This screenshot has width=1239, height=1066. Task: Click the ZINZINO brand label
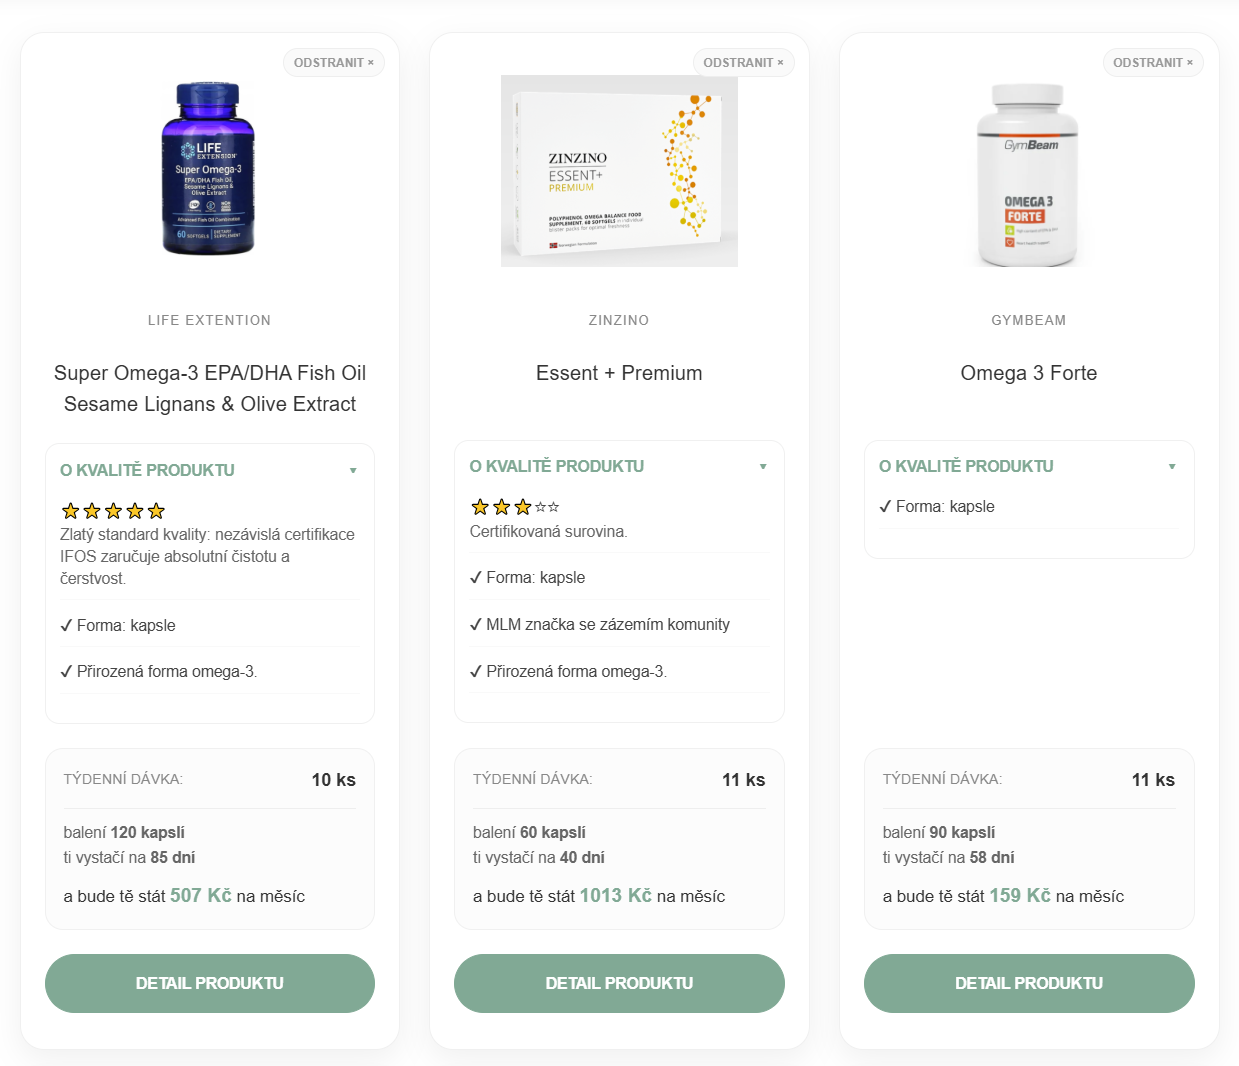[x=619, y=320]
